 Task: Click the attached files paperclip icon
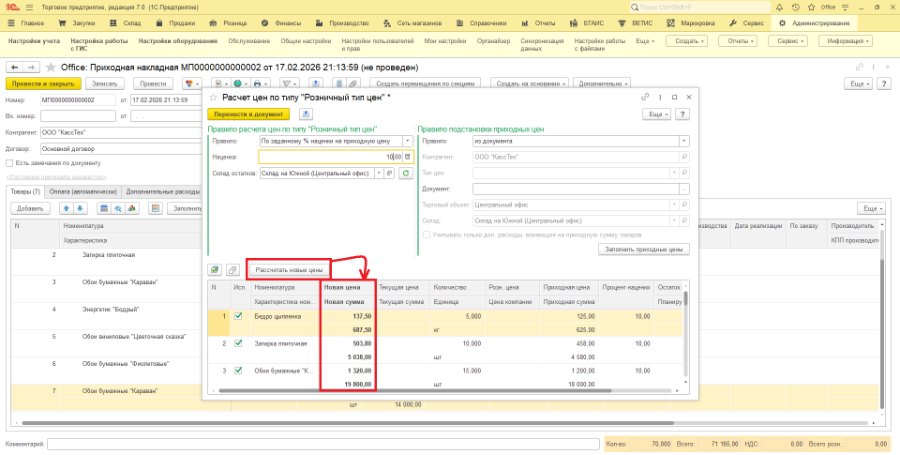[354, 84]
